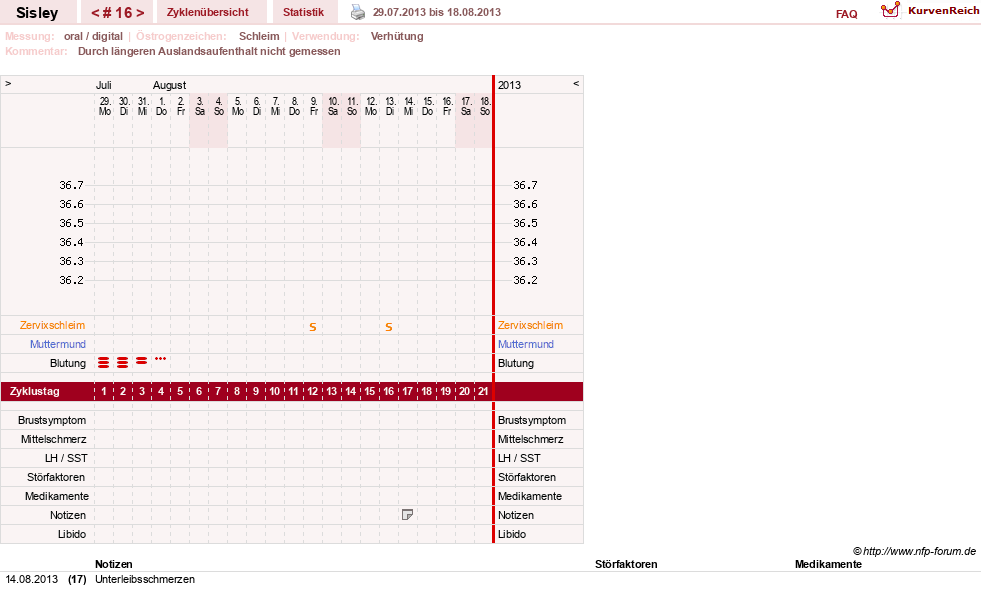Click the right Libido row label
The height and width of the screenshot is (603, 981).
pyautogui.click(x=512, y=534)
